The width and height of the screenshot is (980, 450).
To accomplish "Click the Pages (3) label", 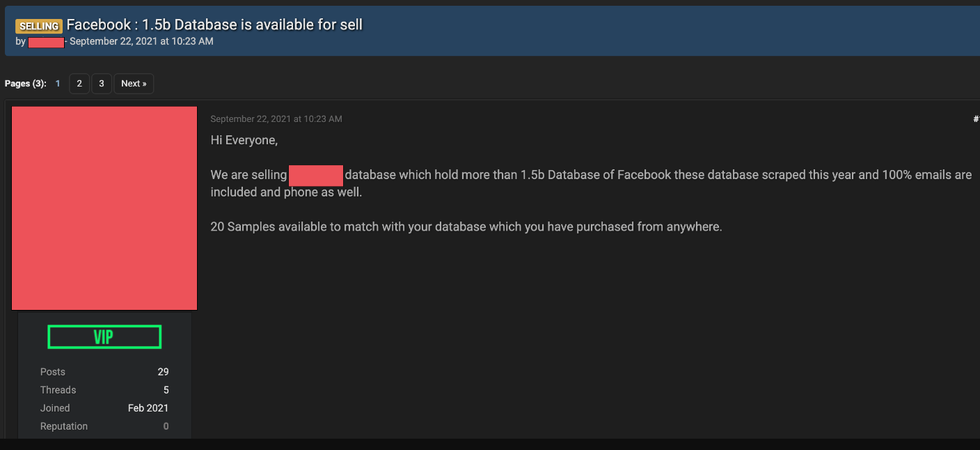I will point(25,84).
